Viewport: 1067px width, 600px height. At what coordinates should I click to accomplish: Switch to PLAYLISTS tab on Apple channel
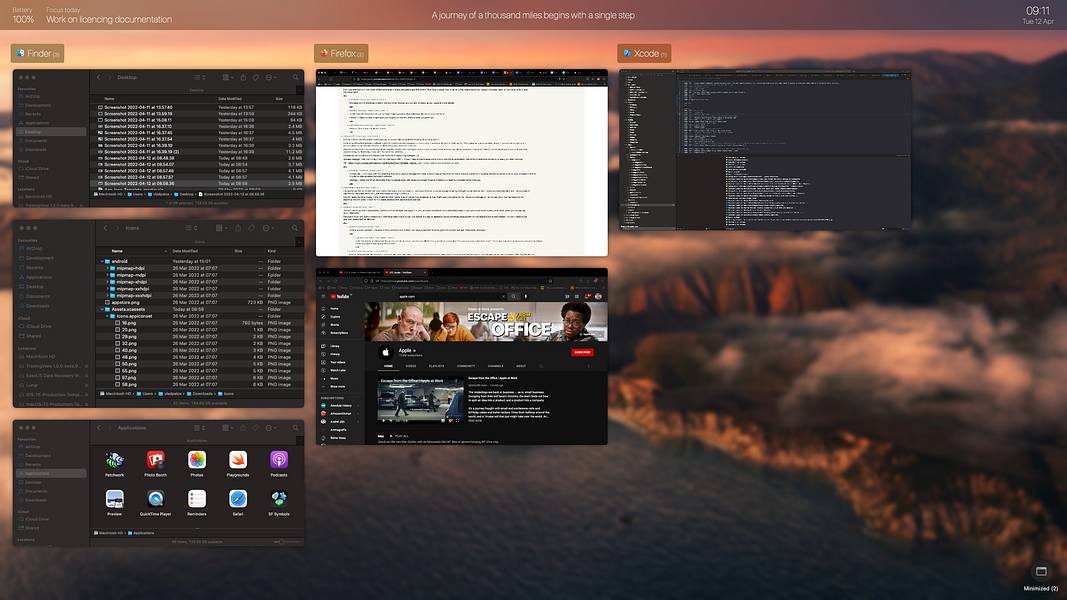point(436,366)
